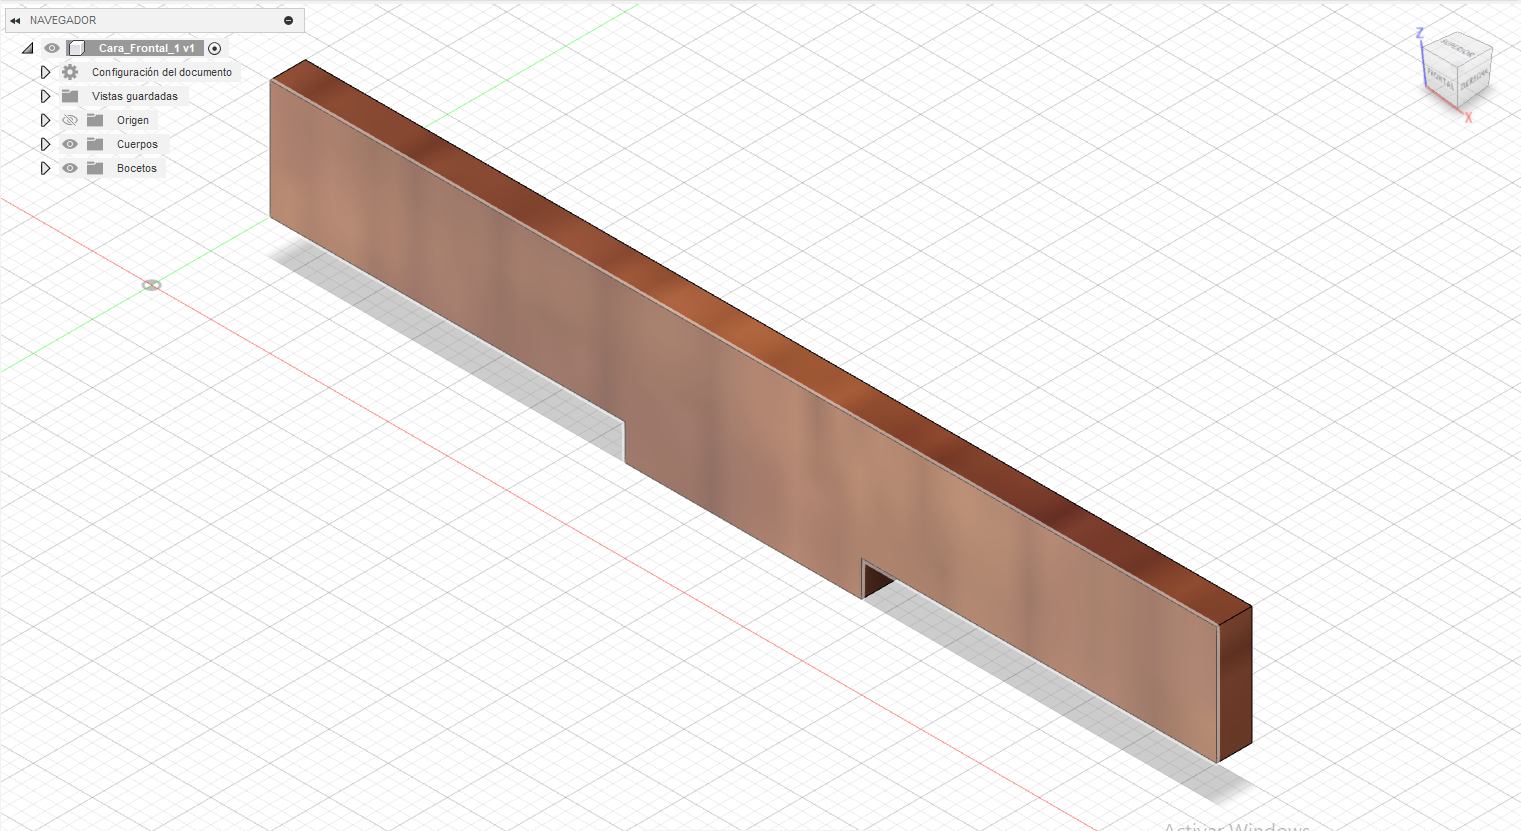The width and height of the screenshot is (1521, 831).
Task: Activate the Cara_Frontal_1 v1 component radio button
Action: tap(214, 48)
